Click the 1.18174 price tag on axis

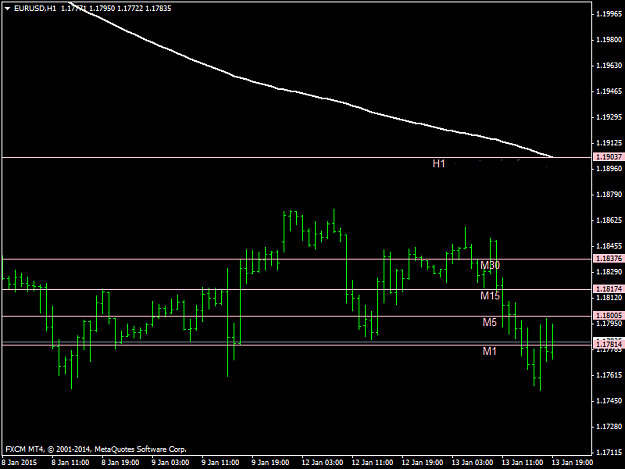[x=609, y=289]
